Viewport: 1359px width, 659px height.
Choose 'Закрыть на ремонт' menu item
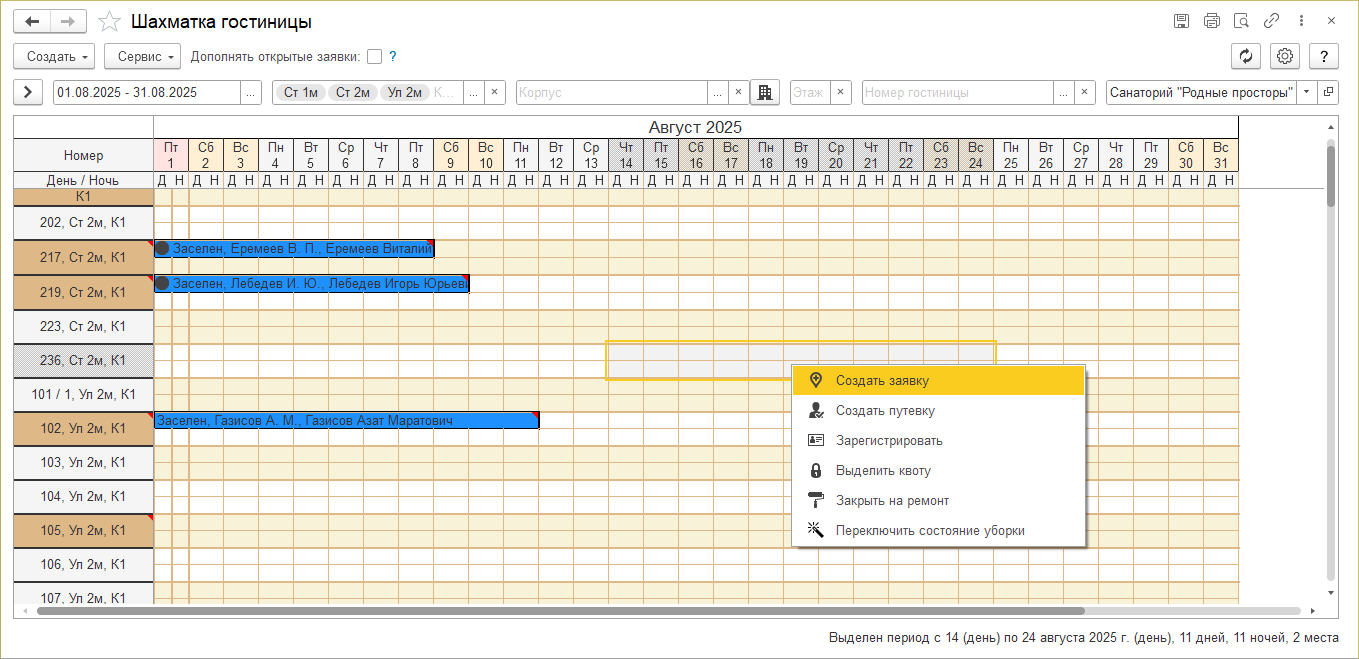[892, 501]
